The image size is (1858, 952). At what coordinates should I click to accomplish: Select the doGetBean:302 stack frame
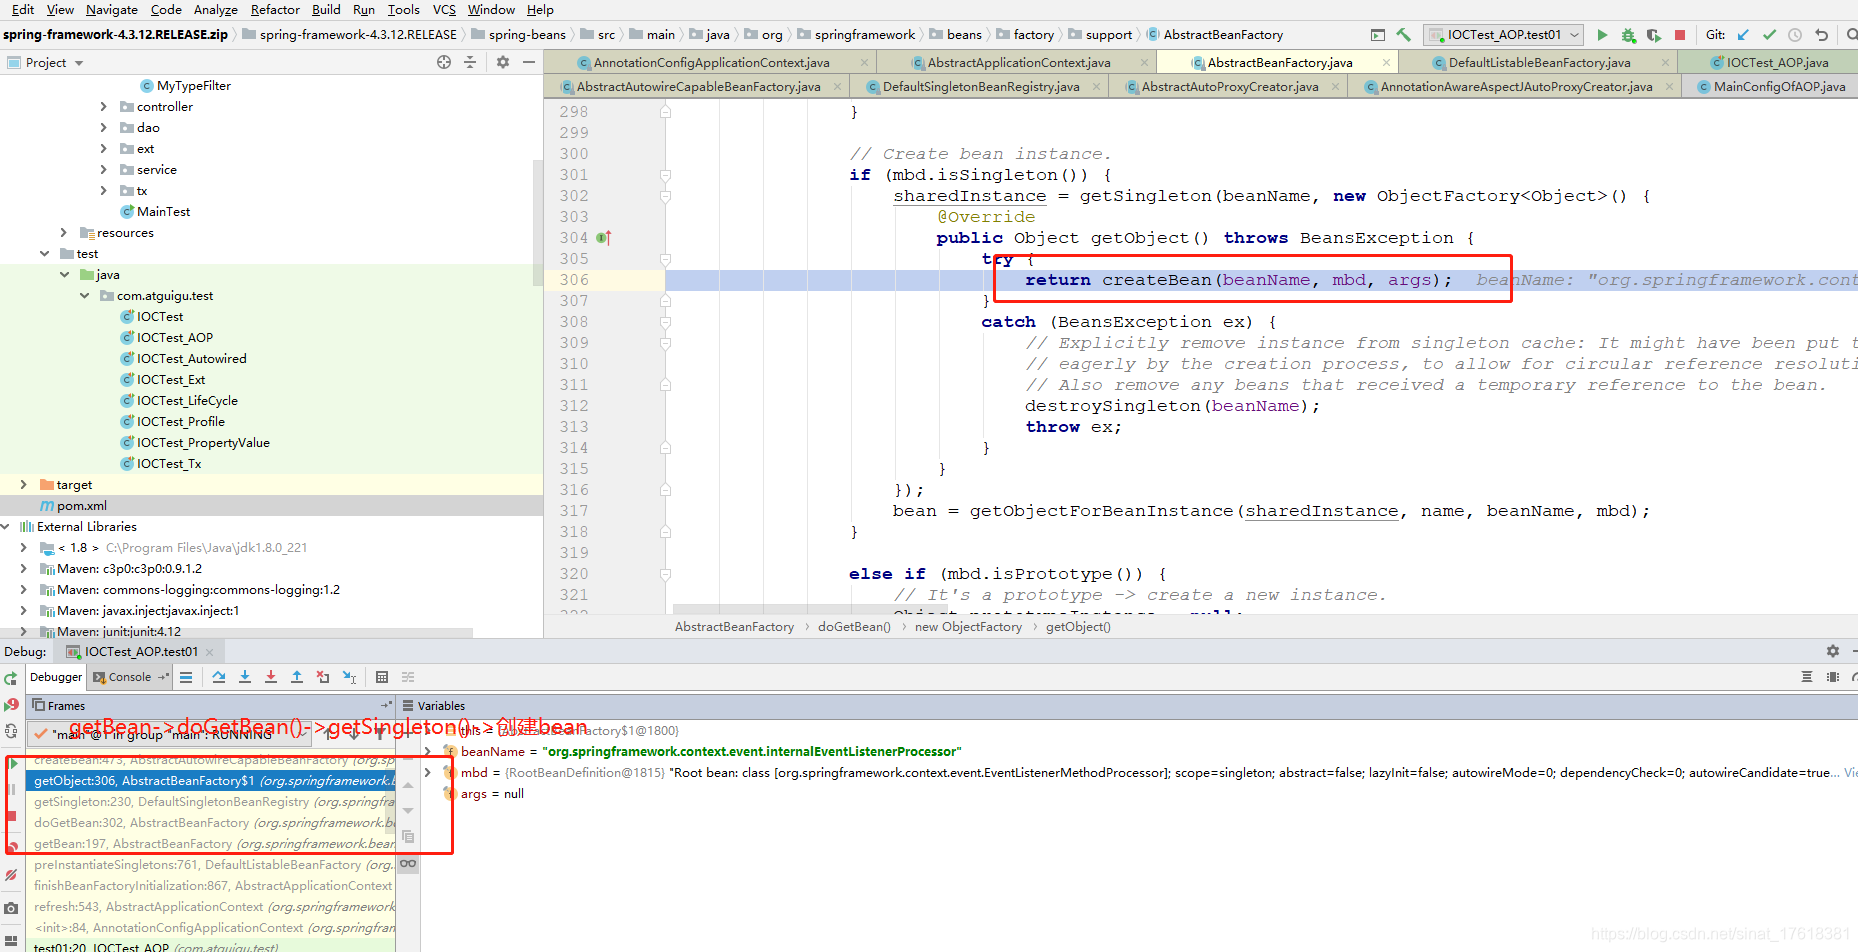pyautogui.click(x=211, y=823)
